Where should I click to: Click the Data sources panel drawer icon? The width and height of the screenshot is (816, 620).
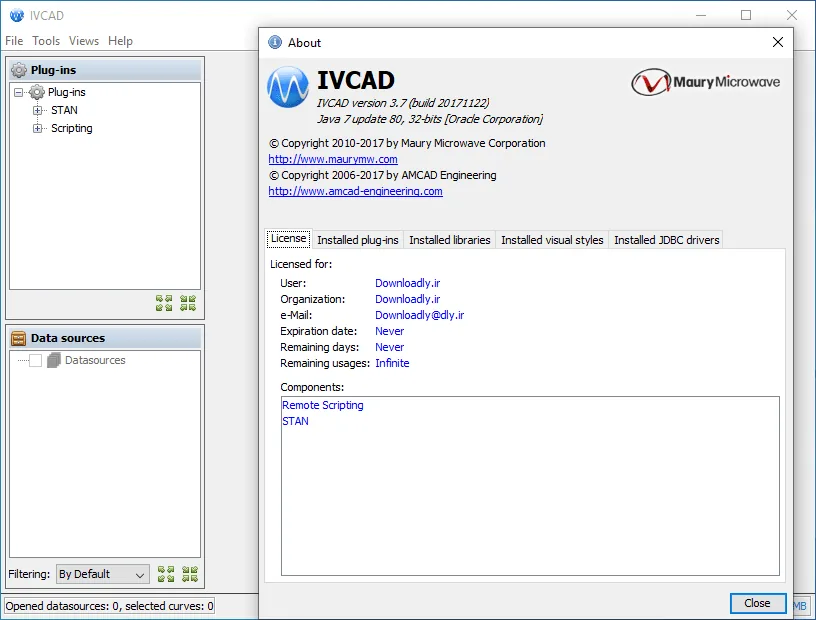18,338
